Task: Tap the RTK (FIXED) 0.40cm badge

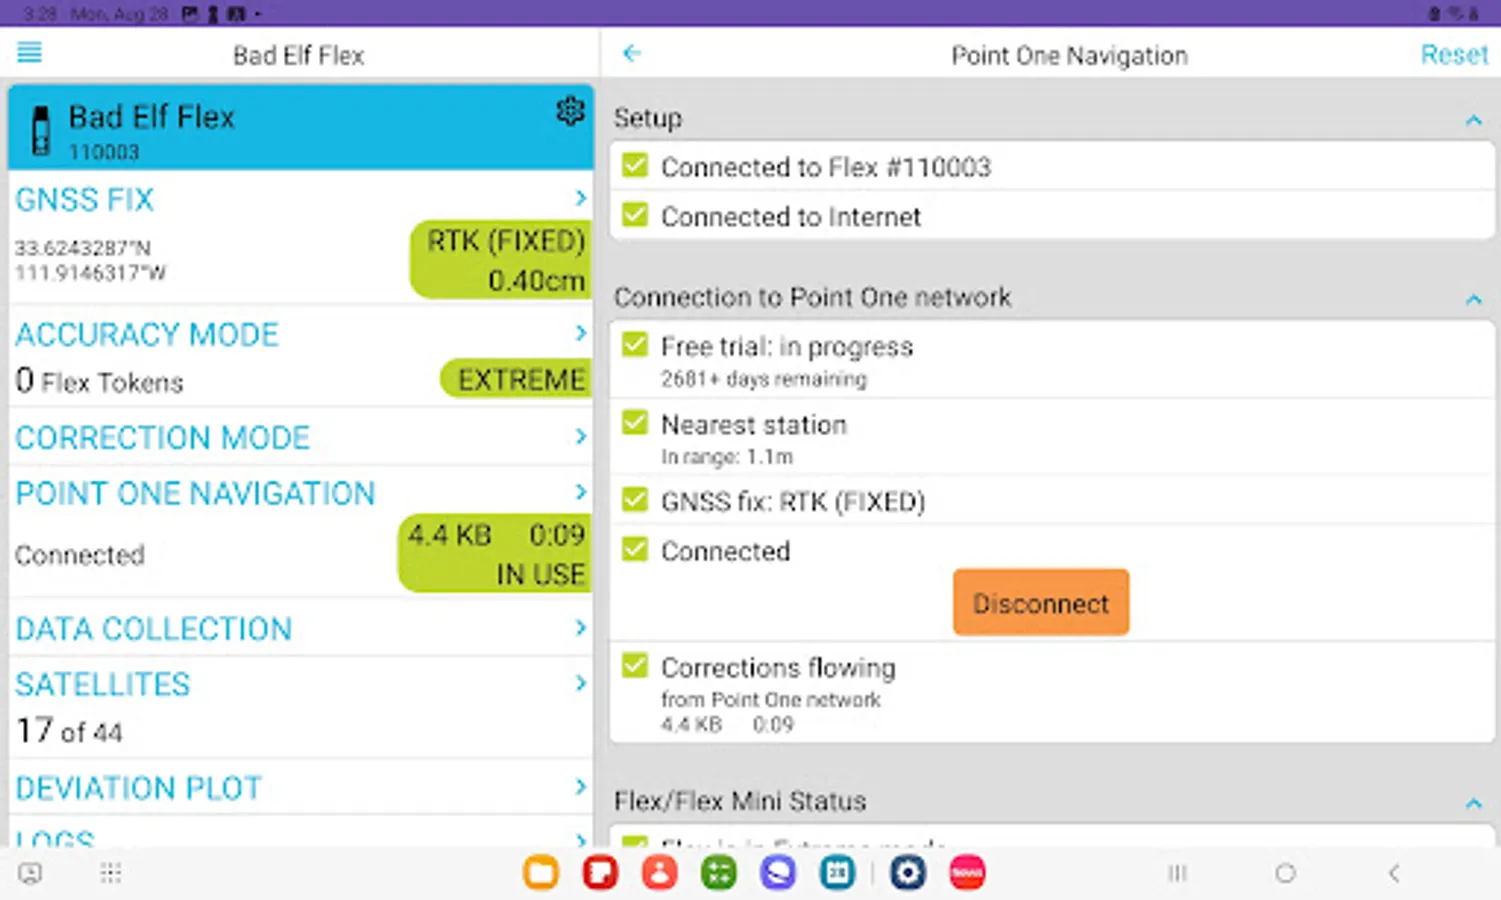Action: (502, 260)
